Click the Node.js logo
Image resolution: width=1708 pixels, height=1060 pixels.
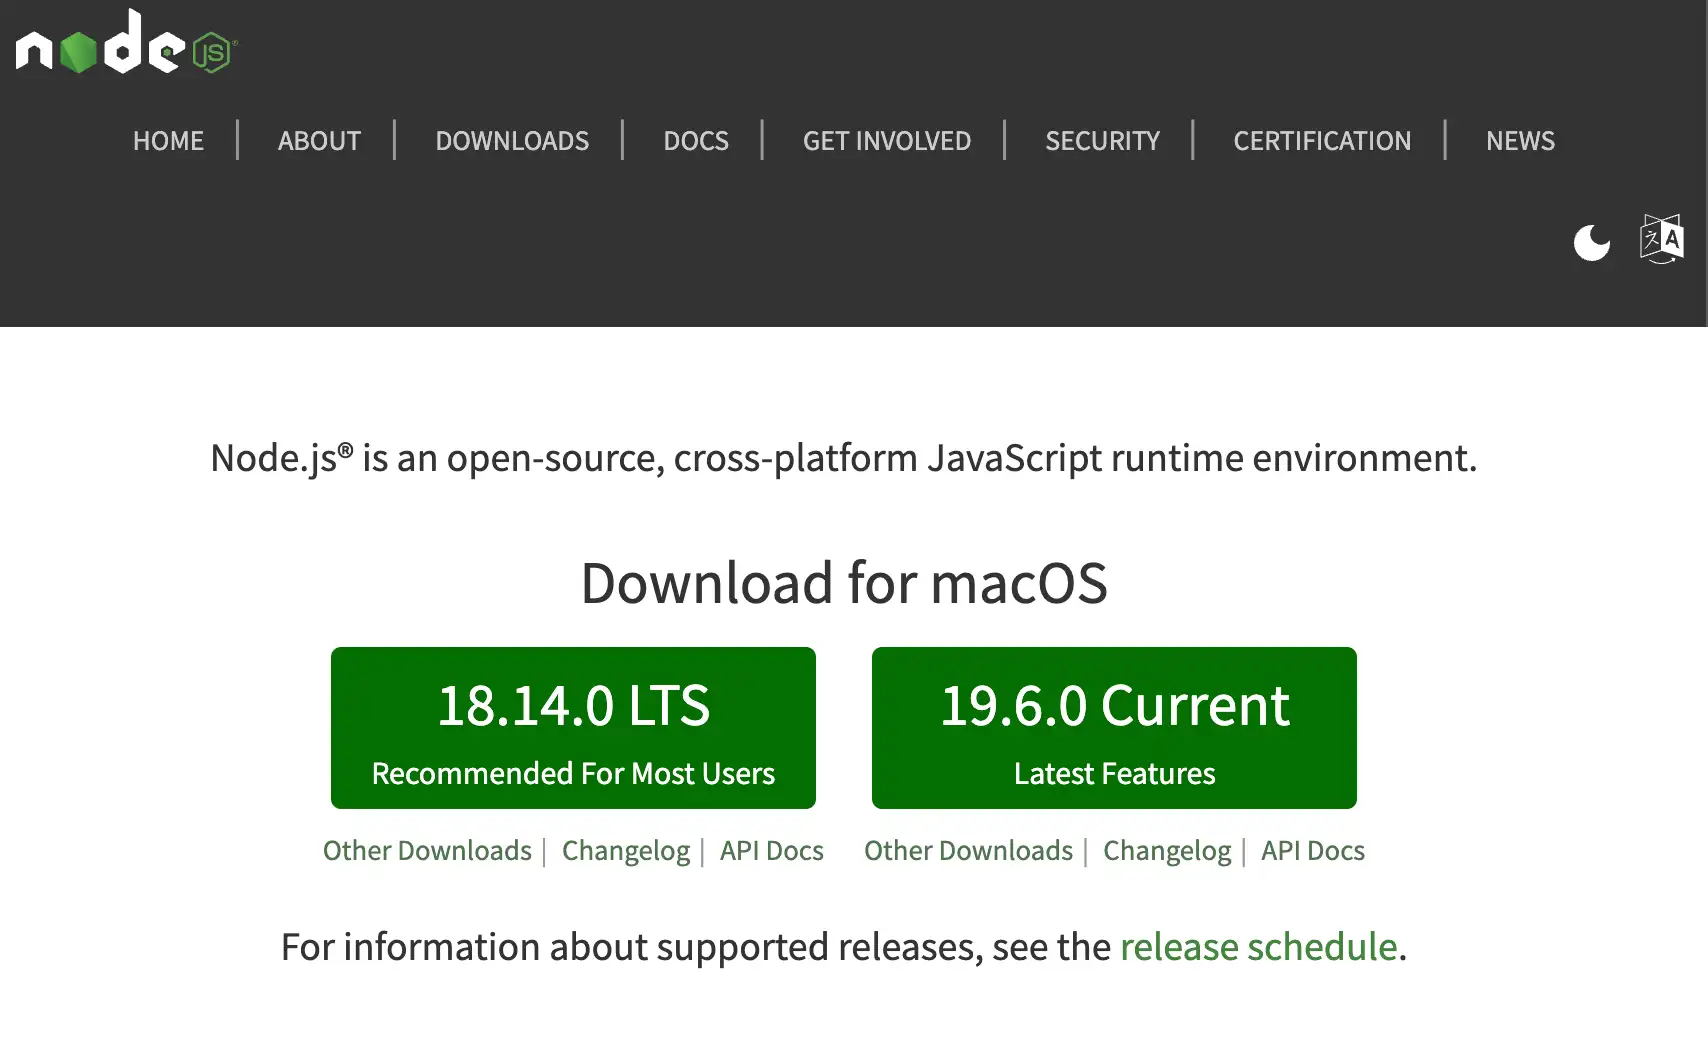[126, 43]
